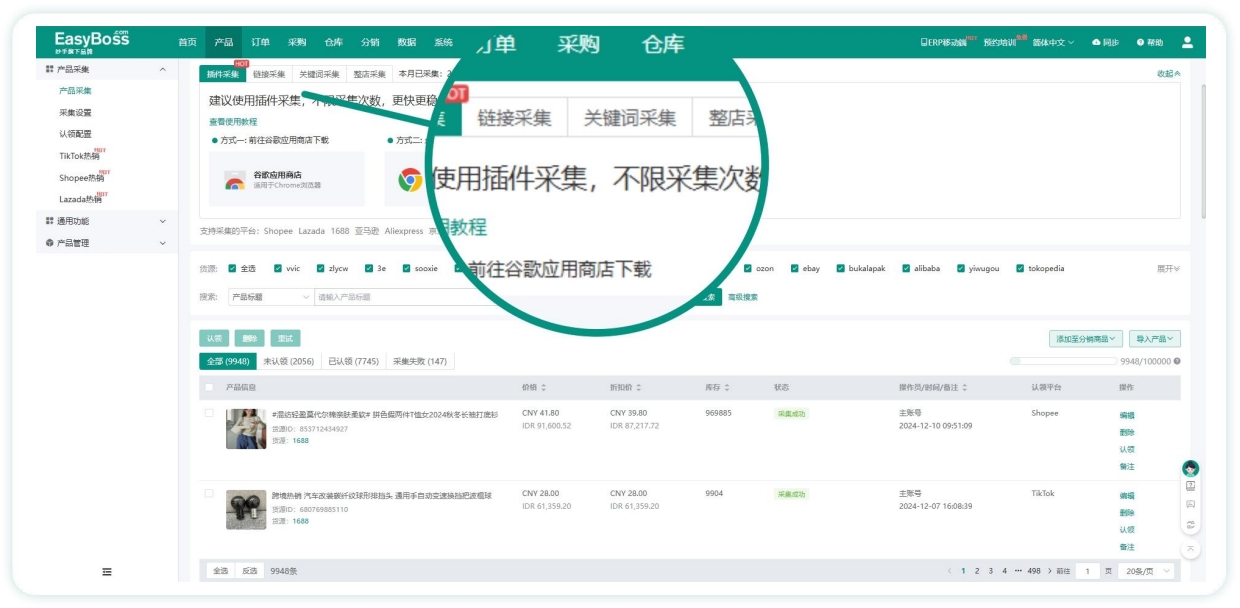Click the help question mark icon
This screenshot has height=608, width=1240.
point(1140,42)
